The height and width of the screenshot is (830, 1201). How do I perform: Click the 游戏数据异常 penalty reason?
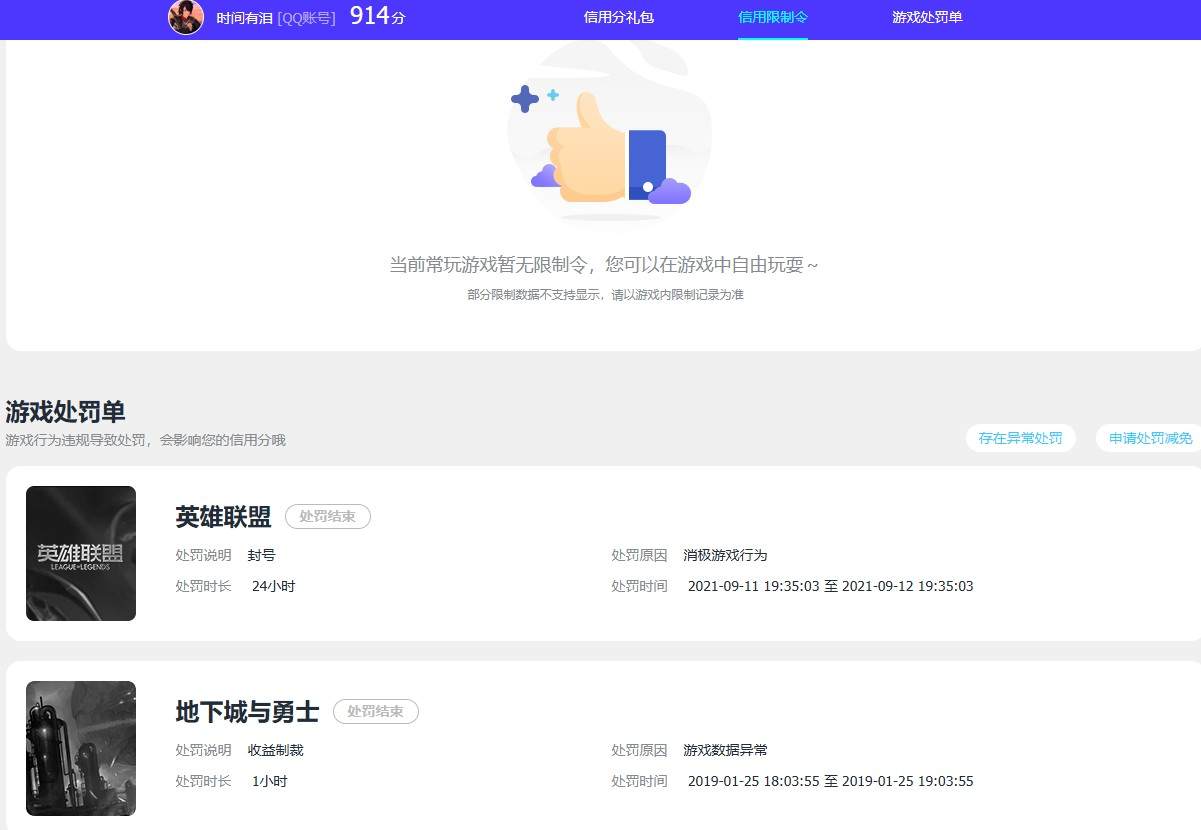[725, 750]
